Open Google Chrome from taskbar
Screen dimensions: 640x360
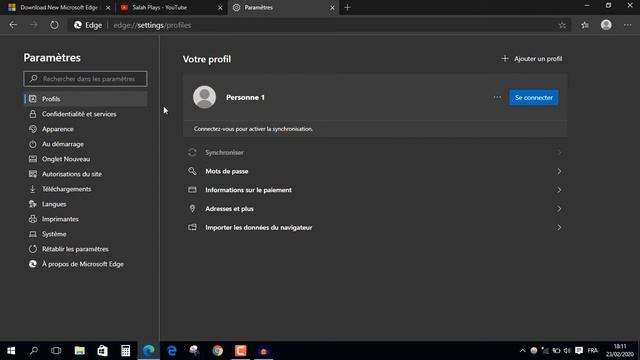point(218,351)
